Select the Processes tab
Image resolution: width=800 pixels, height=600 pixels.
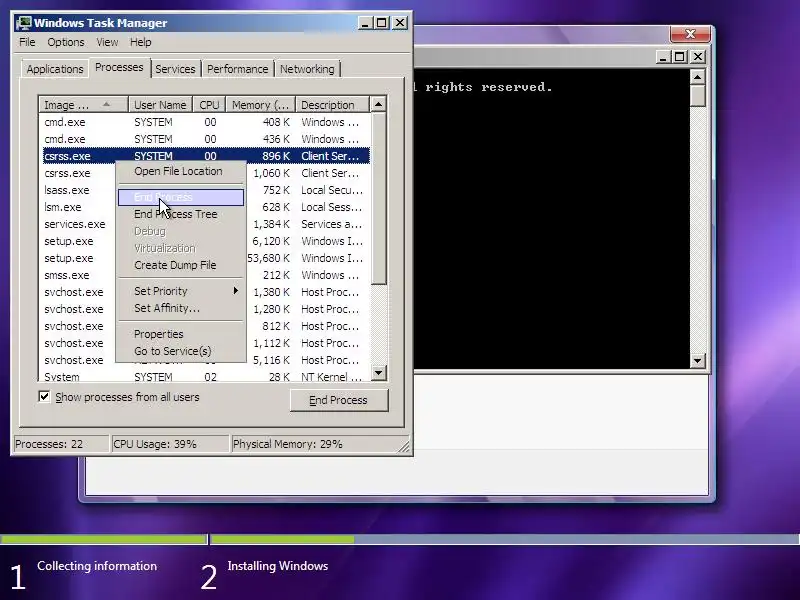[119, 67]
